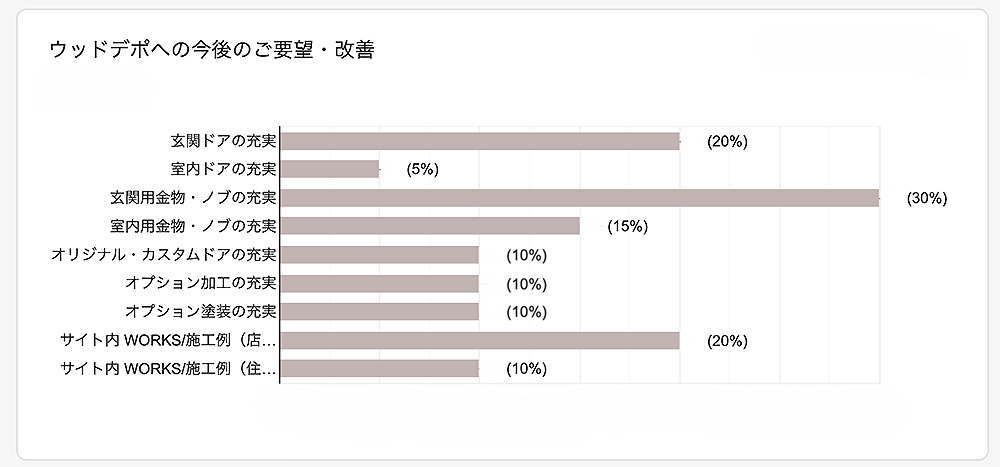
Task: Click the 玄関ドアの充実 bar
Action: pos(480,141)
